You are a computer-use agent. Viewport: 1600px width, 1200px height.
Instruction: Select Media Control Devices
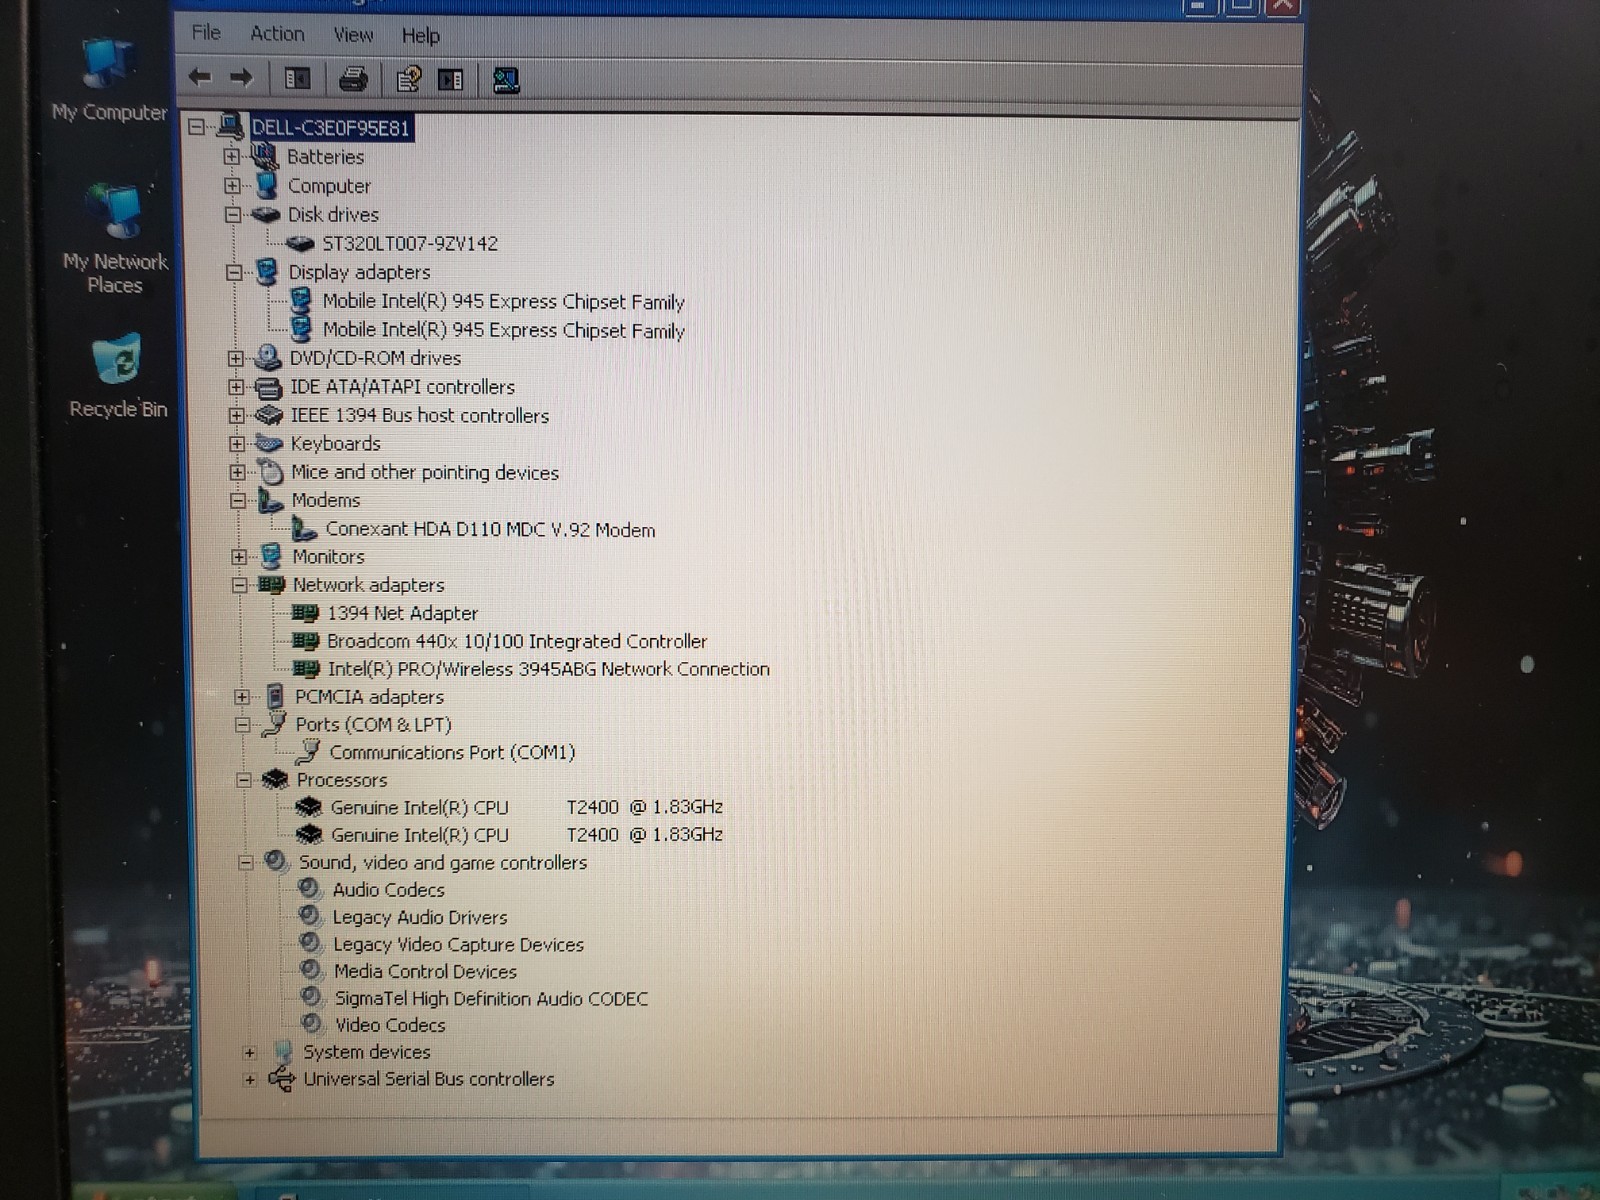[x=425, y=971]
